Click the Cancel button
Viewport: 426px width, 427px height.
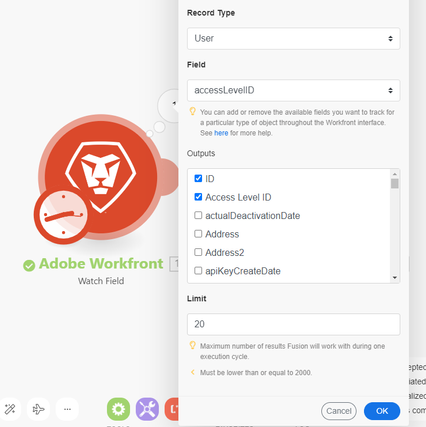(339, 411)
